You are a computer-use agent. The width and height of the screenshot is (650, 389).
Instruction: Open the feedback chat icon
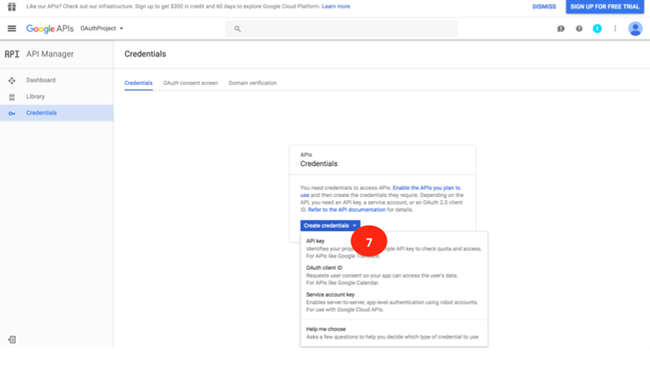point(560,29)
